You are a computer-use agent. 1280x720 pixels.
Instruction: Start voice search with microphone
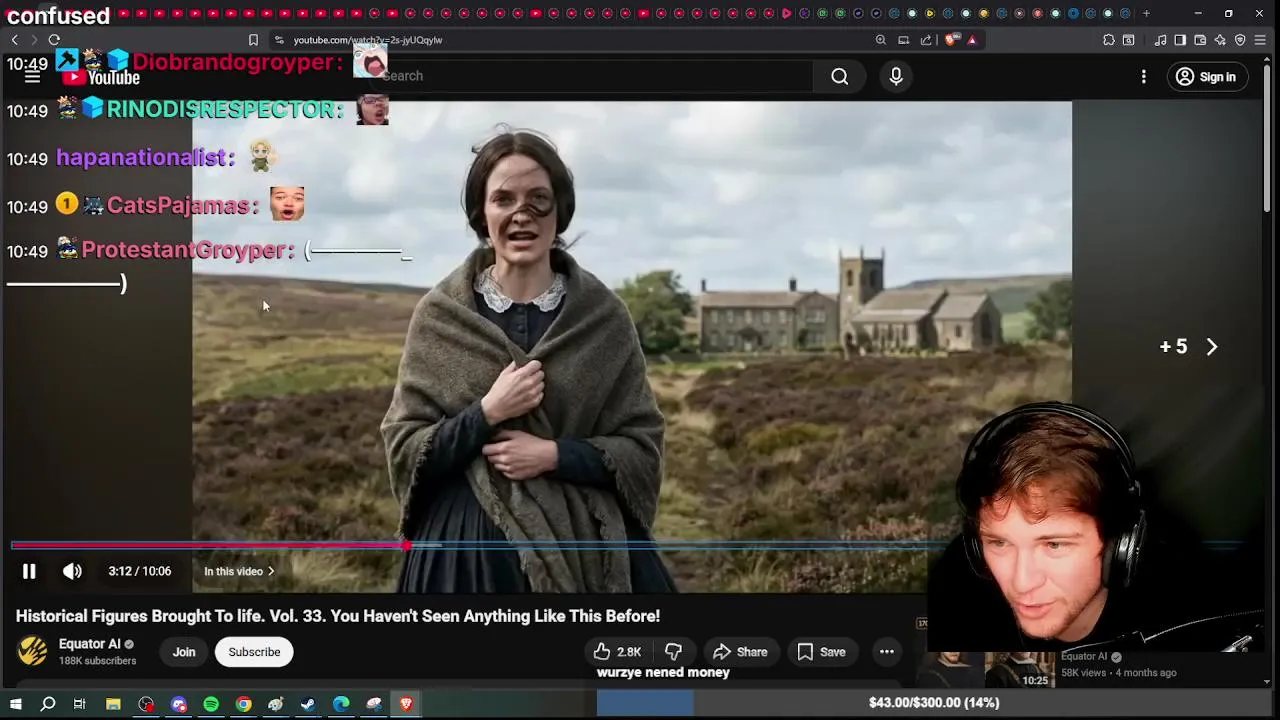pyautogui.click(x=896, y=76)
